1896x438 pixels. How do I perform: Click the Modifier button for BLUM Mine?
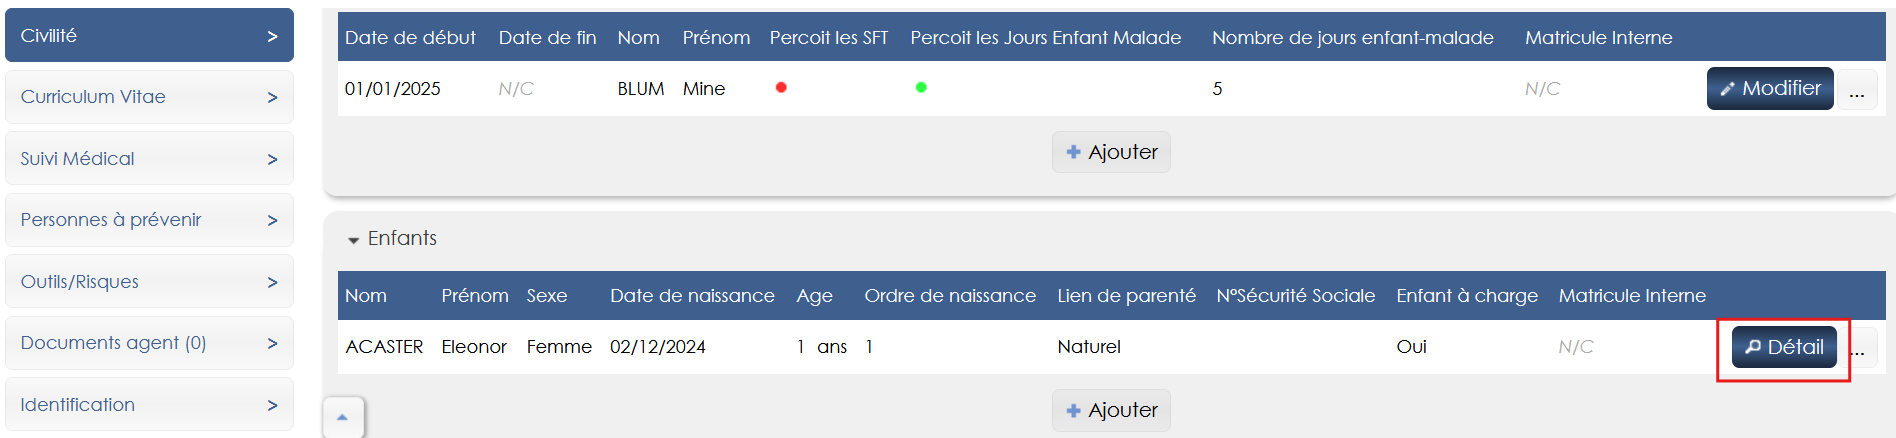pos(1769,88)
